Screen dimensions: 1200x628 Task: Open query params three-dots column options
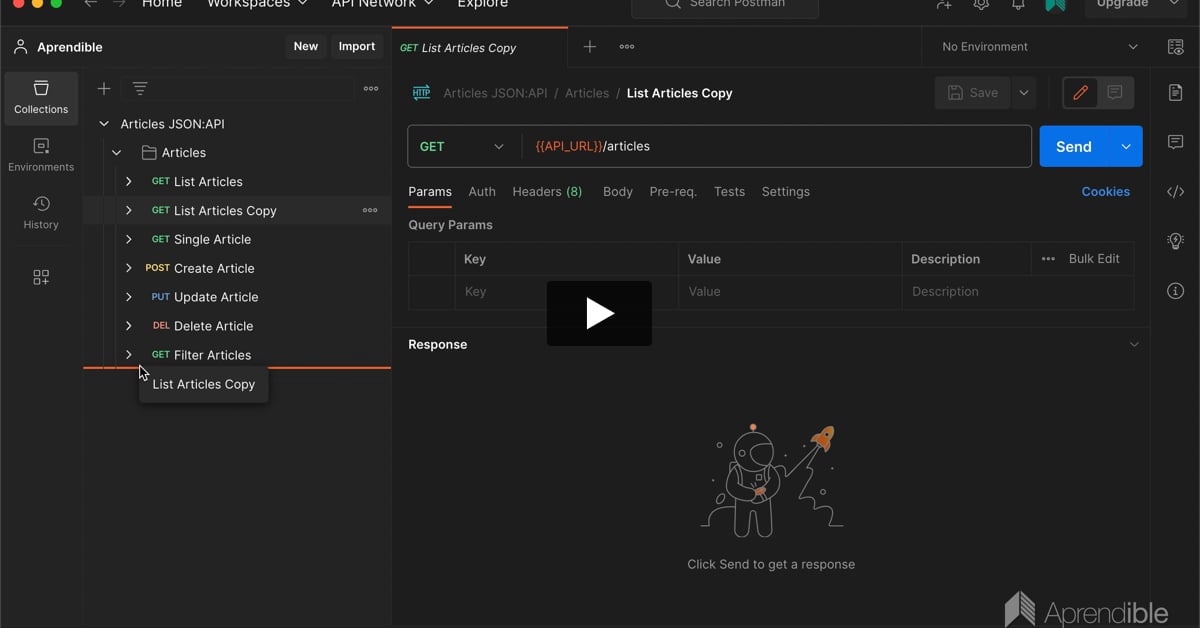click(1048, 259)
